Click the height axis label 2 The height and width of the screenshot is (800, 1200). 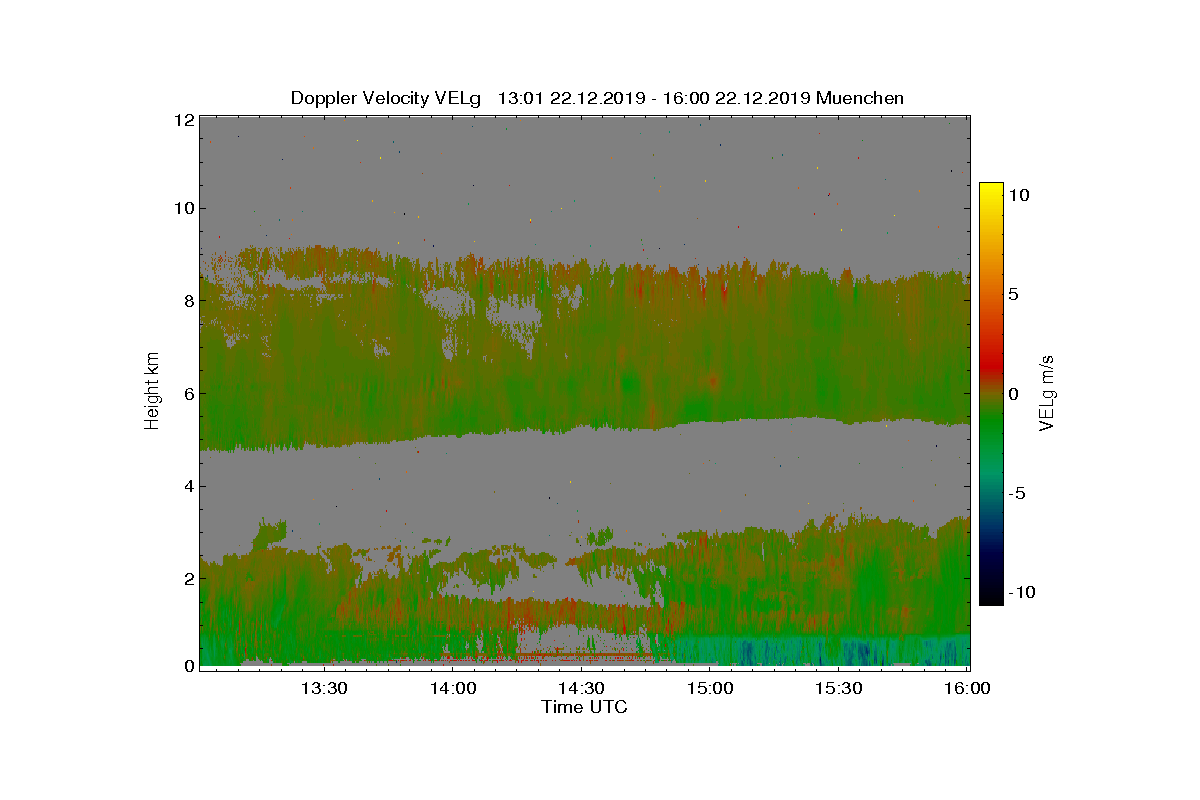coord(188,579)
